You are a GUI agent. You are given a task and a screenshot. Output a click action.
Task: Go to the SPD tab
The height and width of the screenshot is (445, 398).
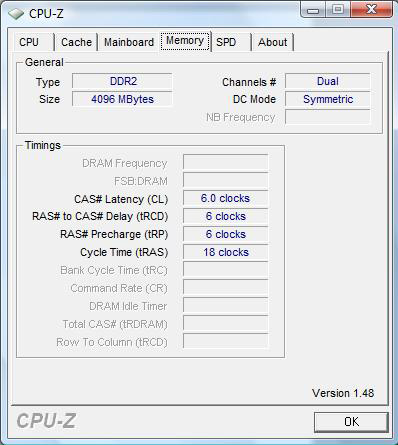(231, 42)
